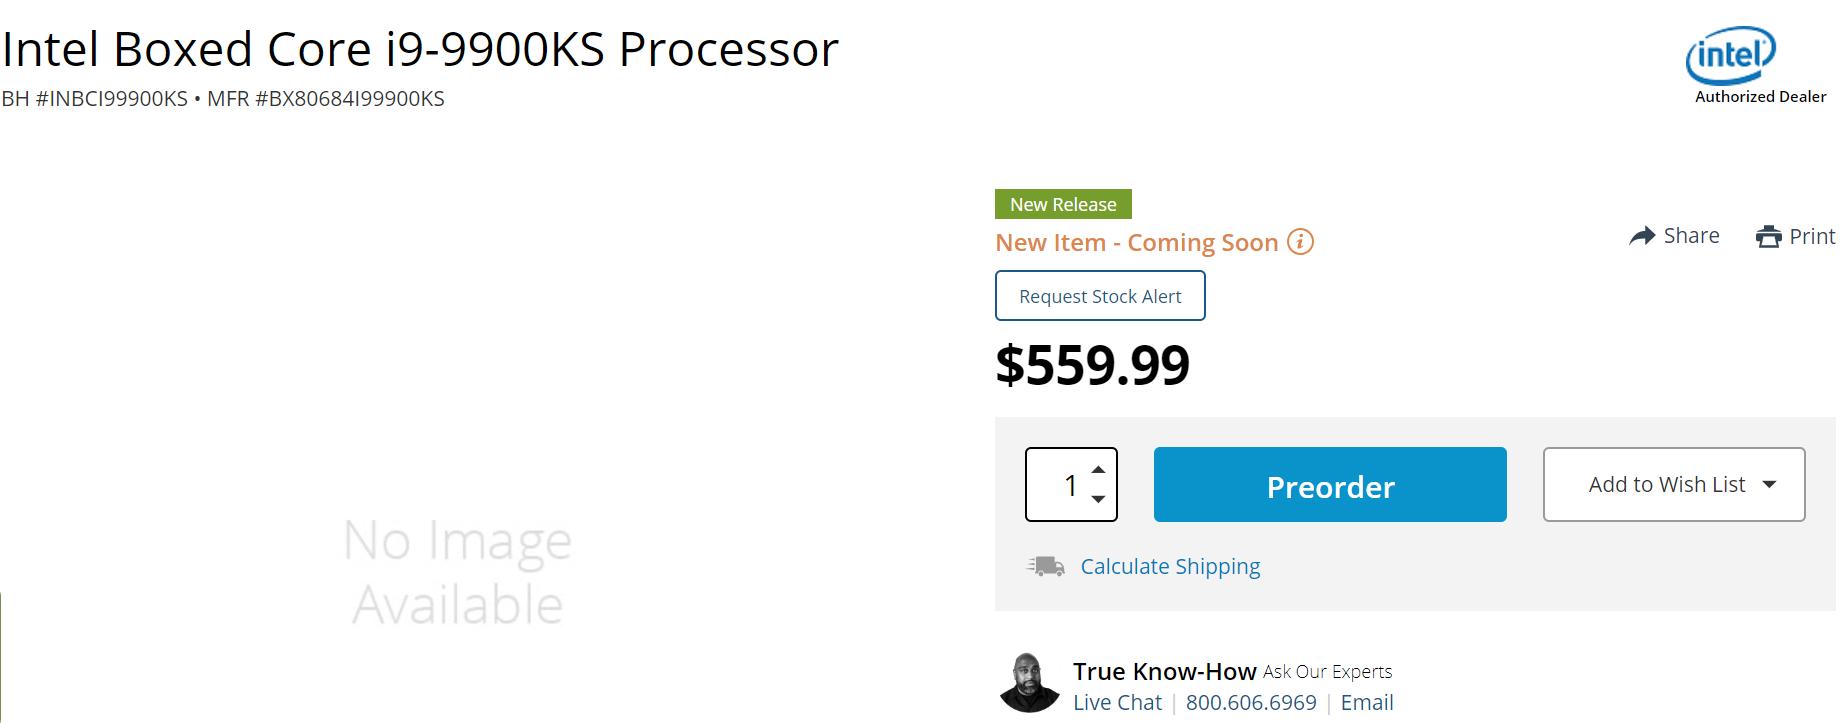Click the Preorder button
This screenshot has width=1844, height=723.
(x=1330, y=485)
